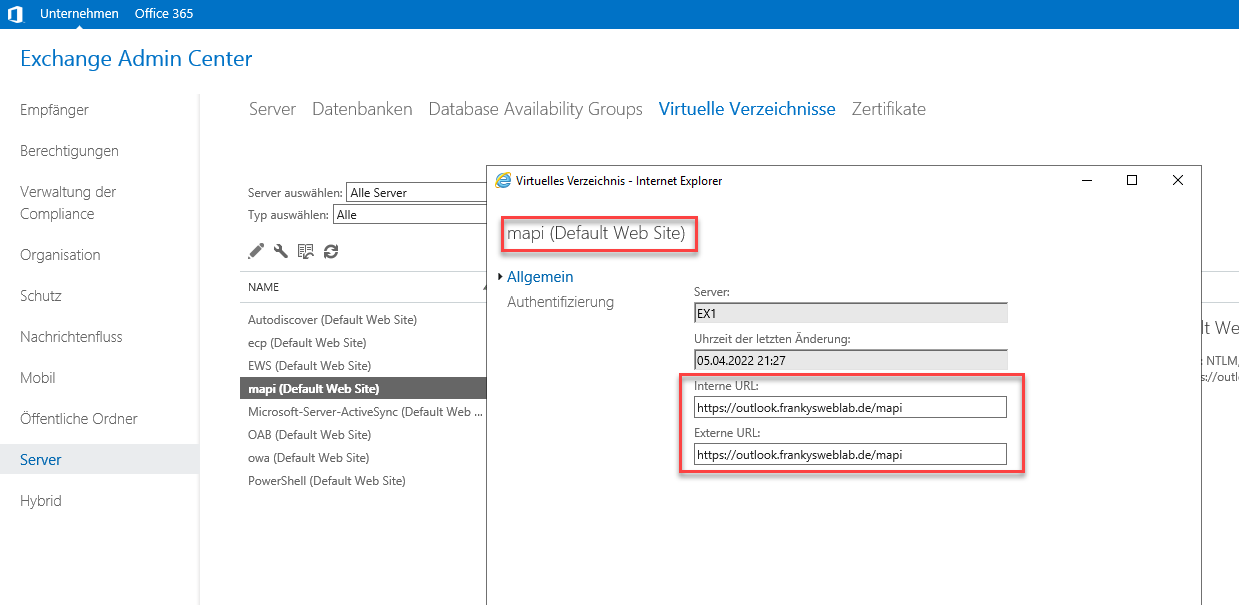The image size is (1239, 605).
Task: Maximize the Virtuelles Verzeichnis dialog window
Action: tap(1131, 180)
